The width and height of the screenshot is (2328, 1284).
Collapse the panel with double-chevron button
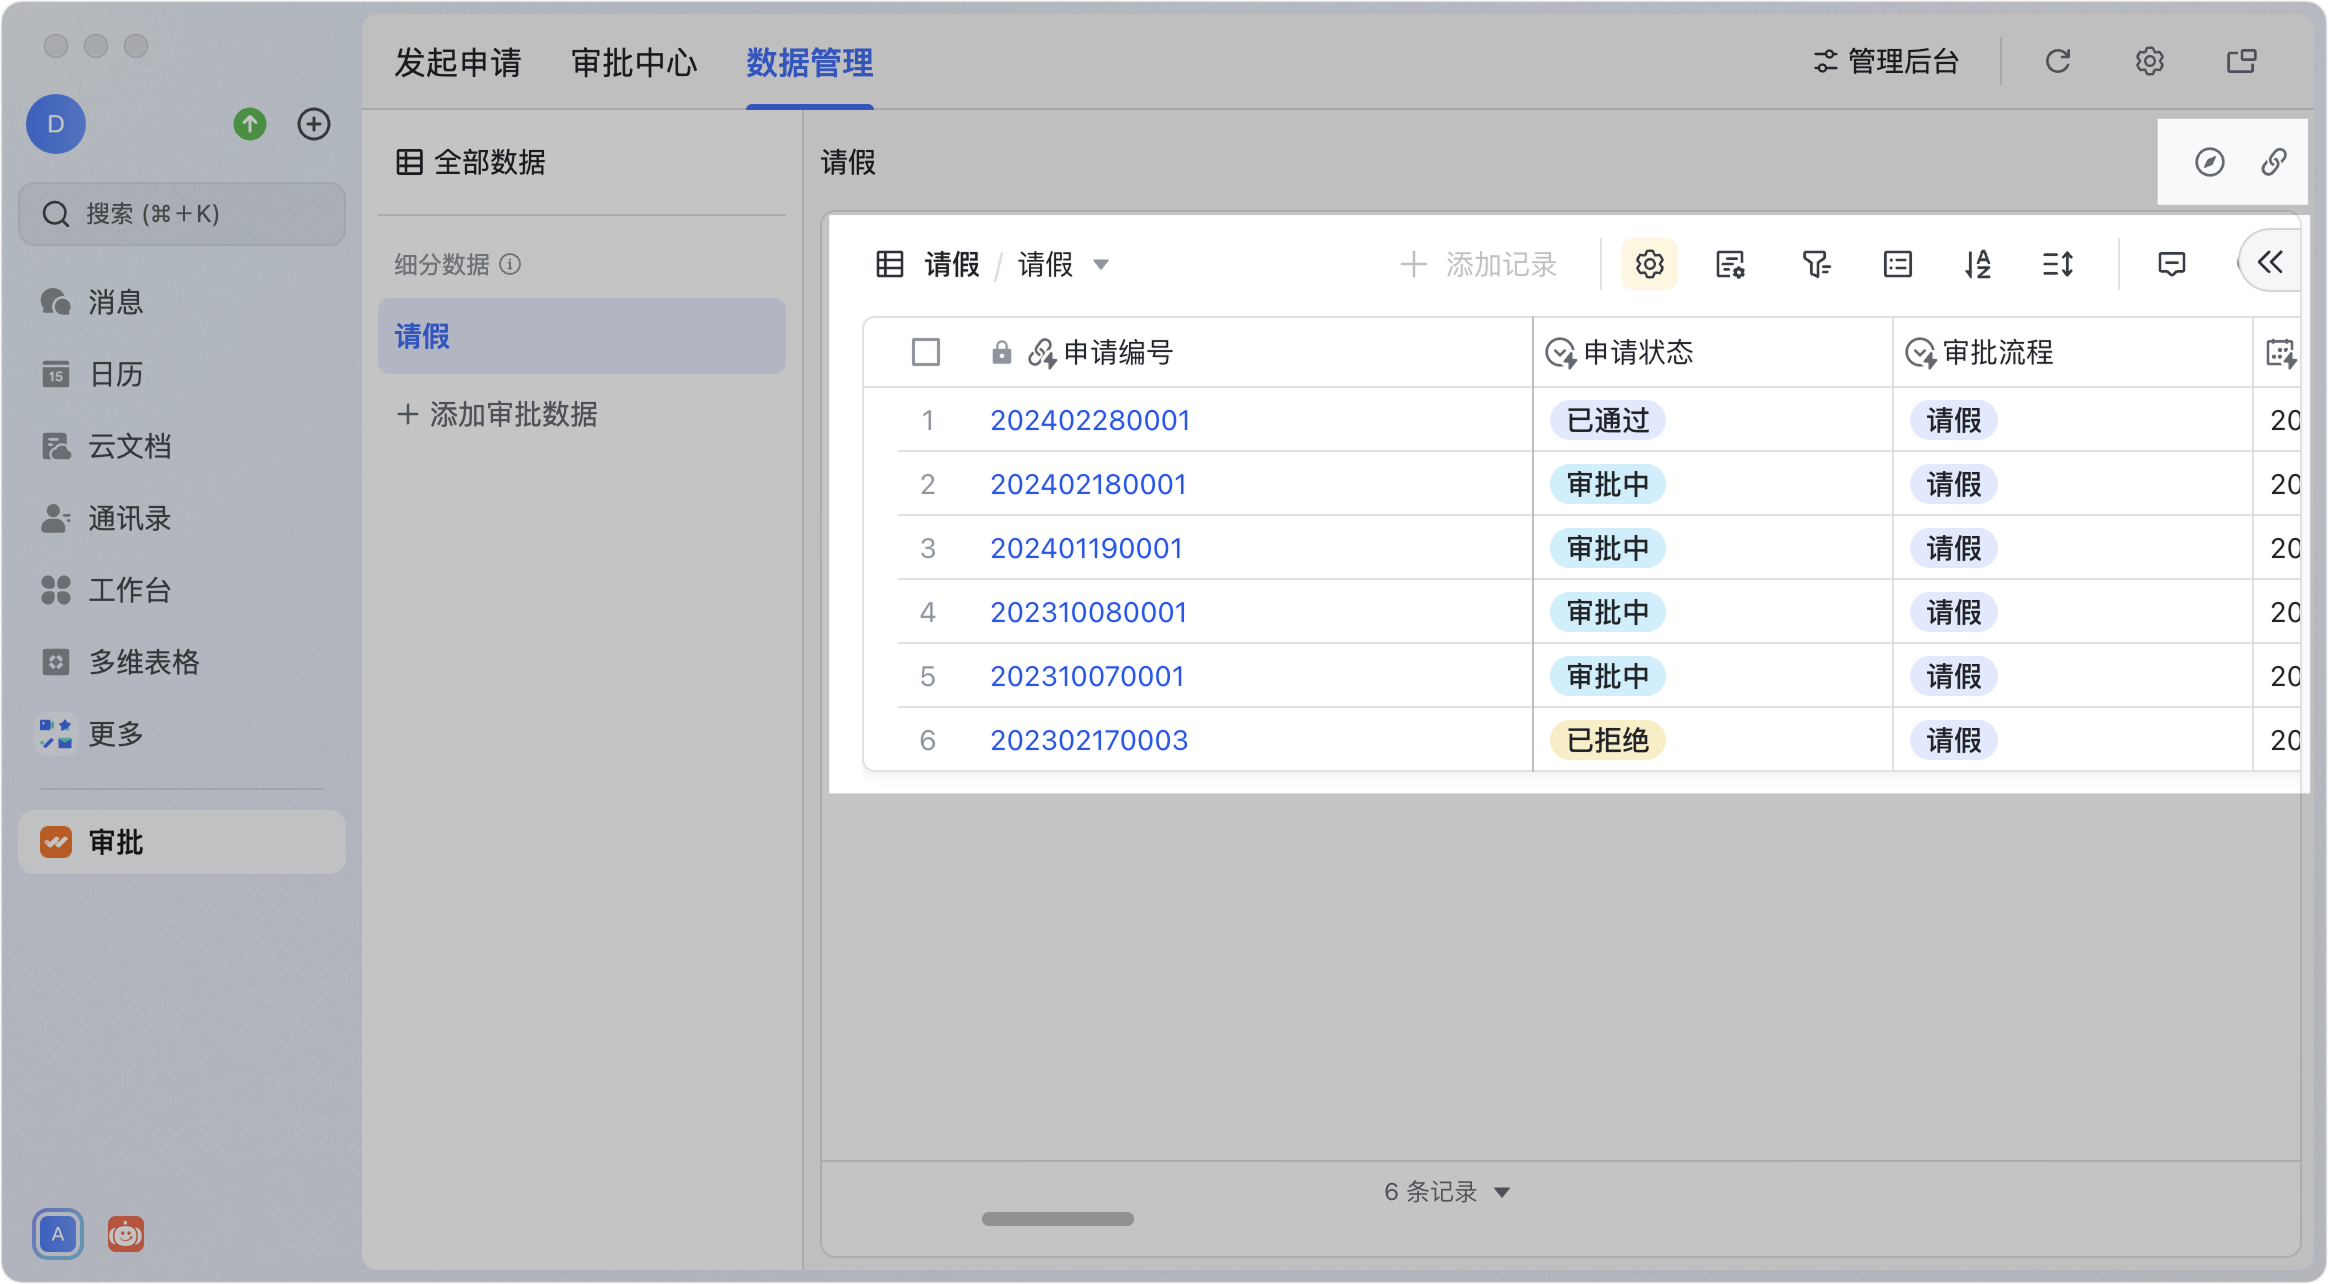coord(2269,262)
